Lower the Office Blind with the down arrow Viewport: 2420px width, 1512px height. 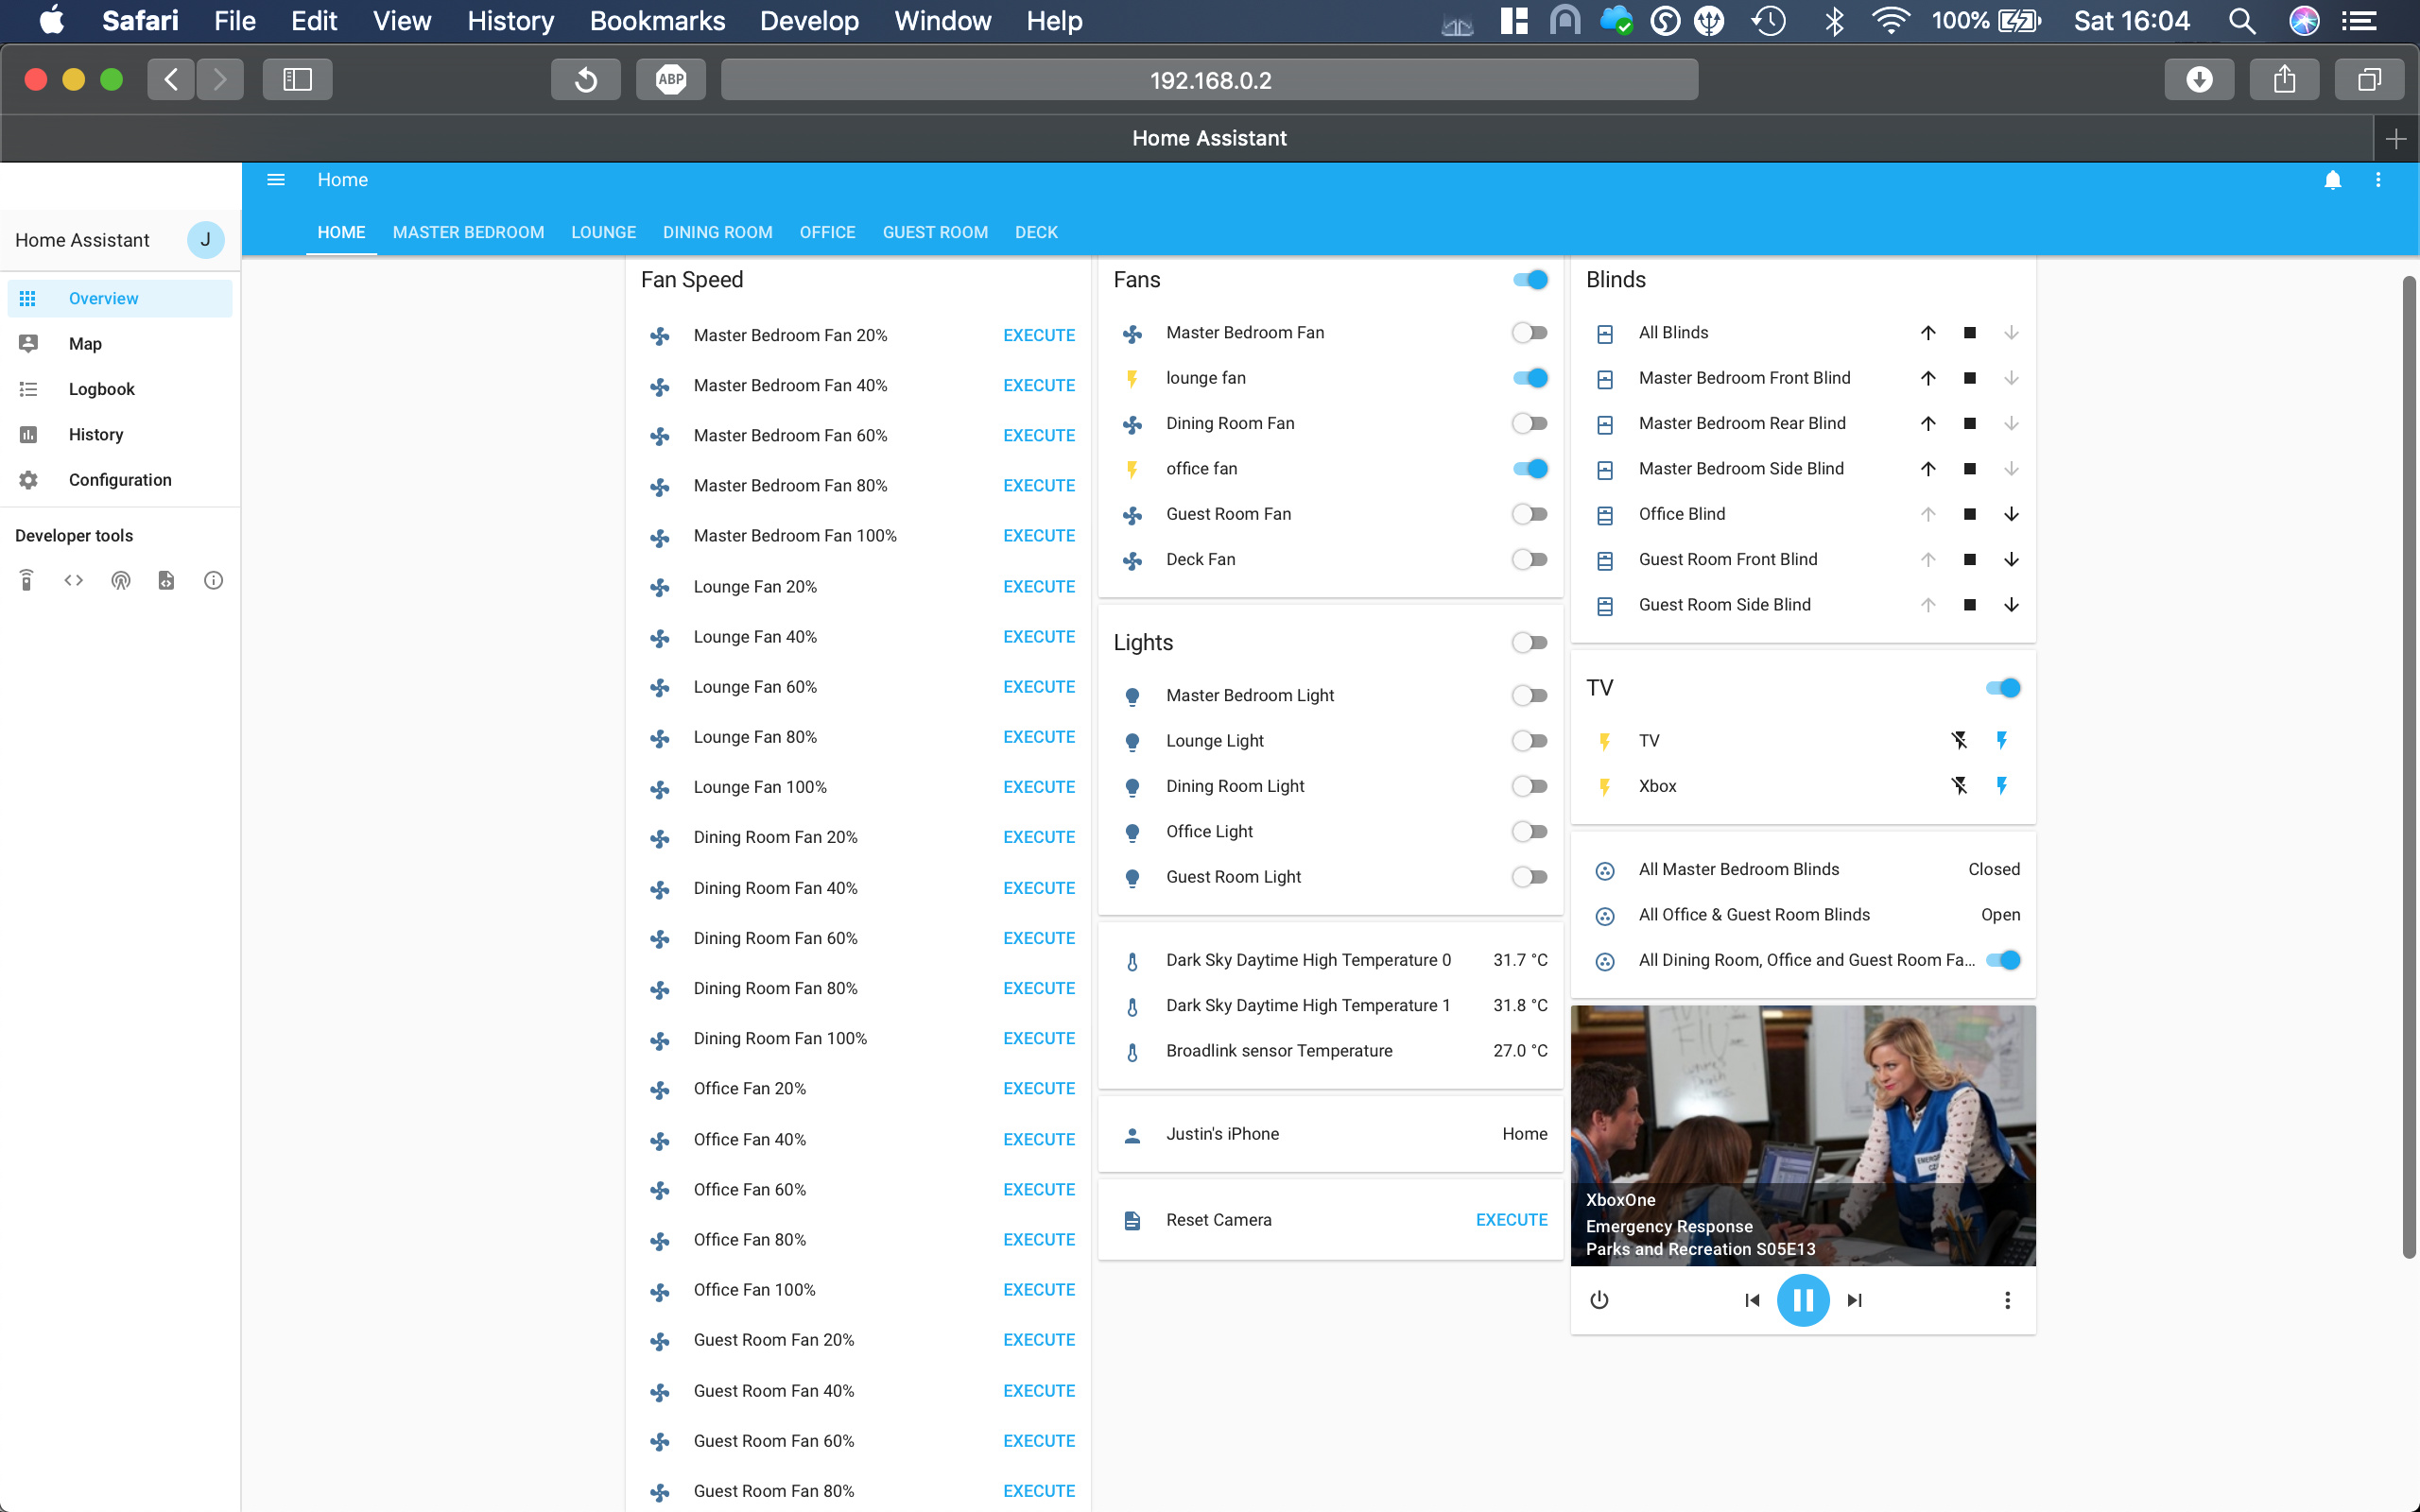tap(2011, 514)
